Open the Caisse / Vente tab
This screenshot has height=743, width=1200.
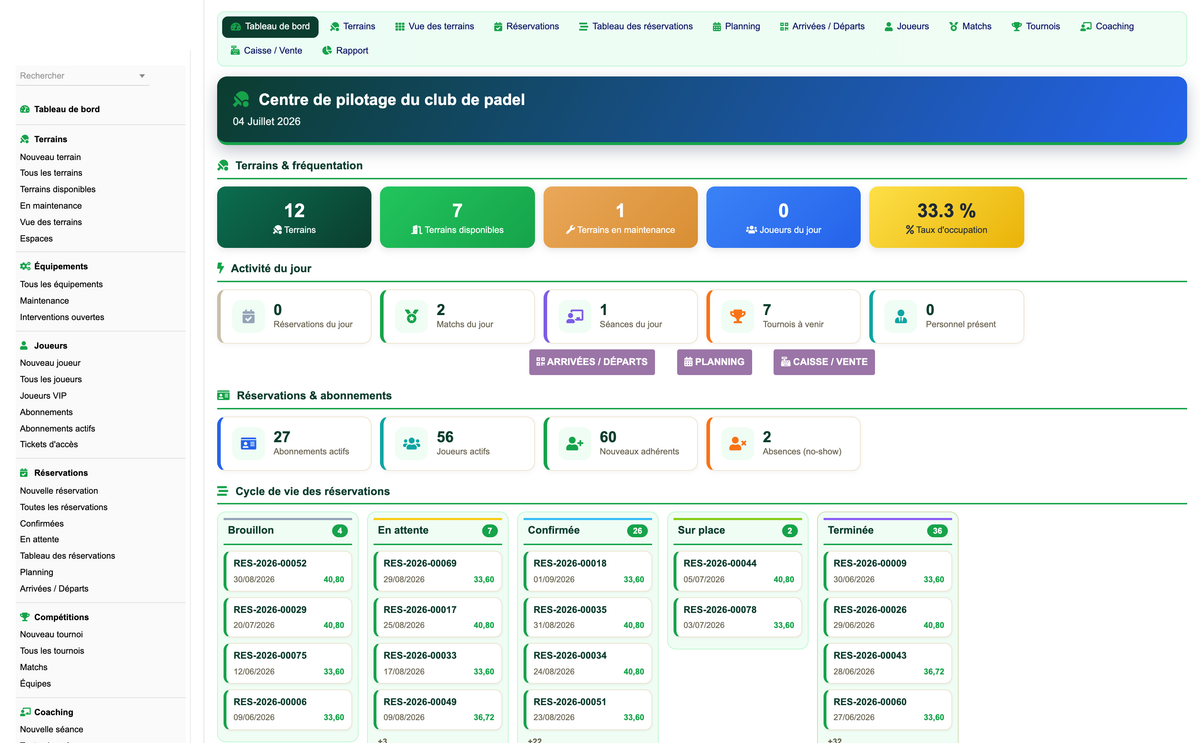[266, 50]
